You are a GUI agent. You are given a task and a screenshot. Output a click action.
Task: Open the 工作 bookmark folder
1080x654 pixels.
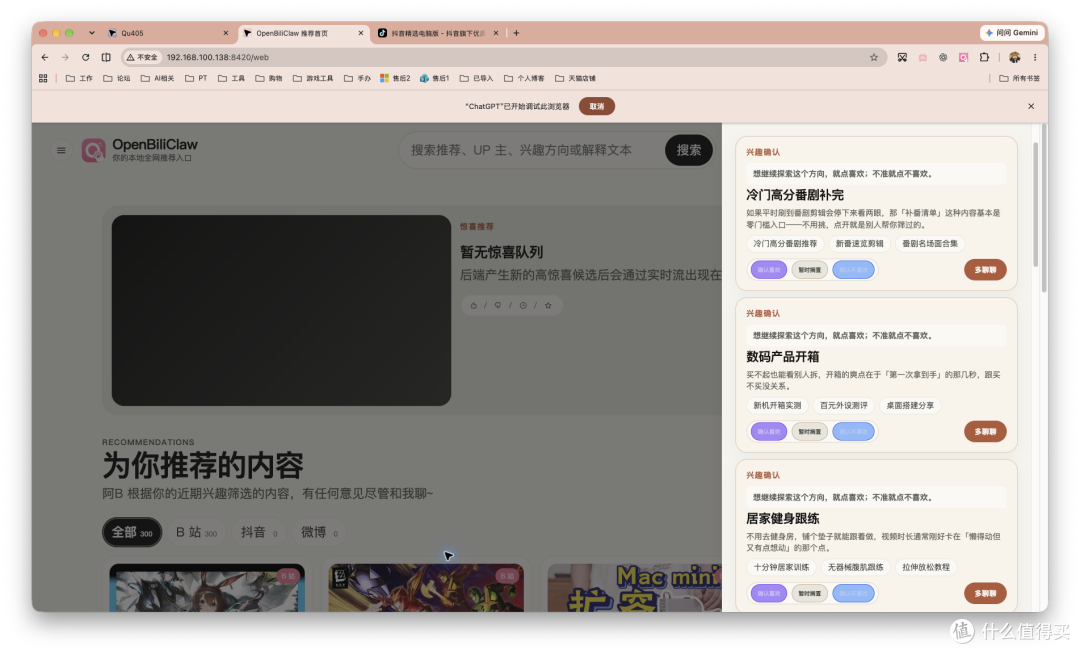(79, 78)
